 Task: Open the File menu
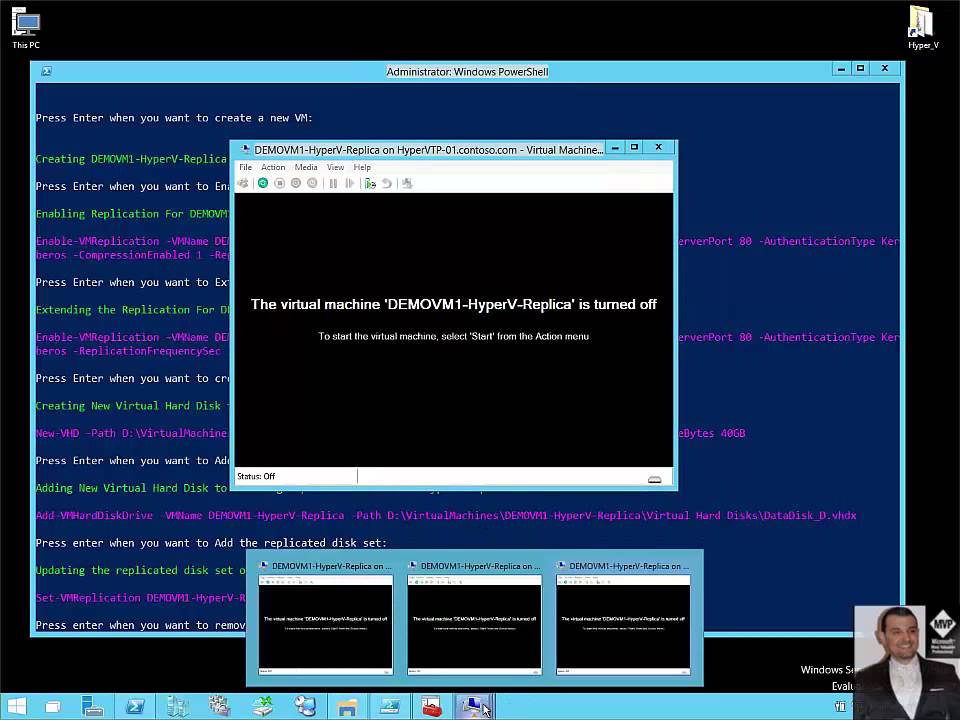pos(245,167)
